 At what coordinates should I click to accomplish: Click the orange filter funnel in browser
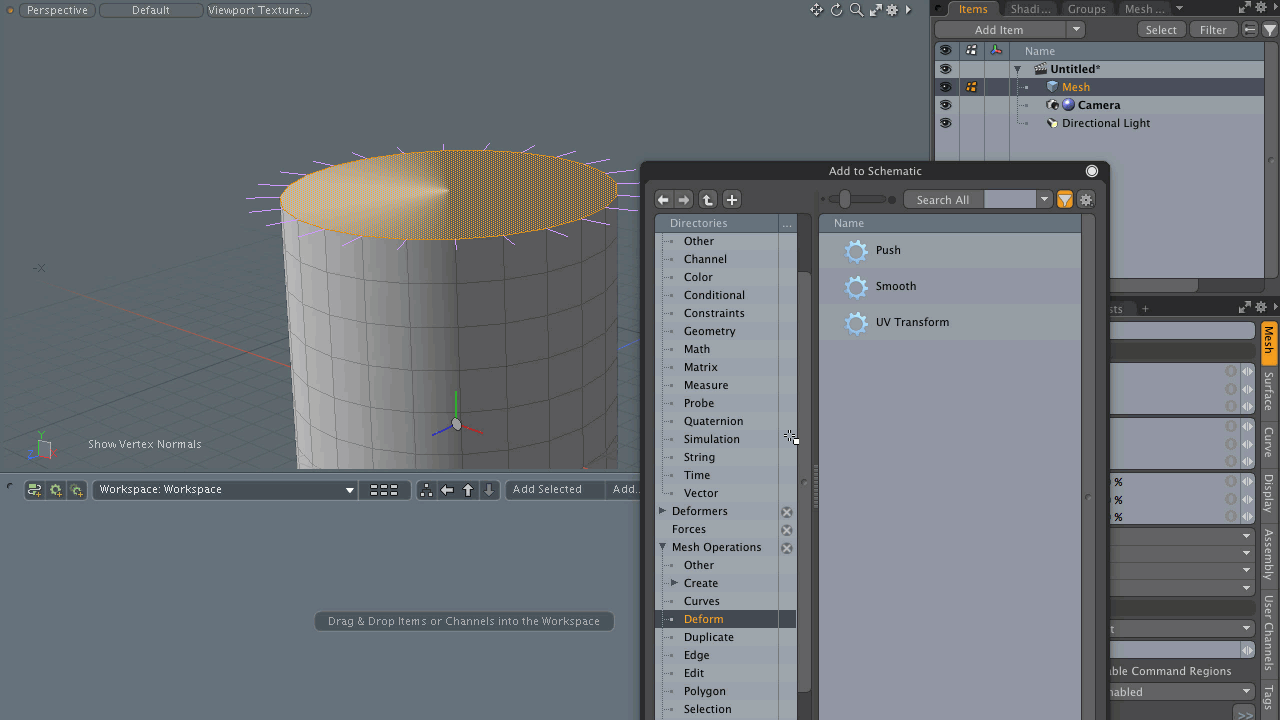(1065, 200)
